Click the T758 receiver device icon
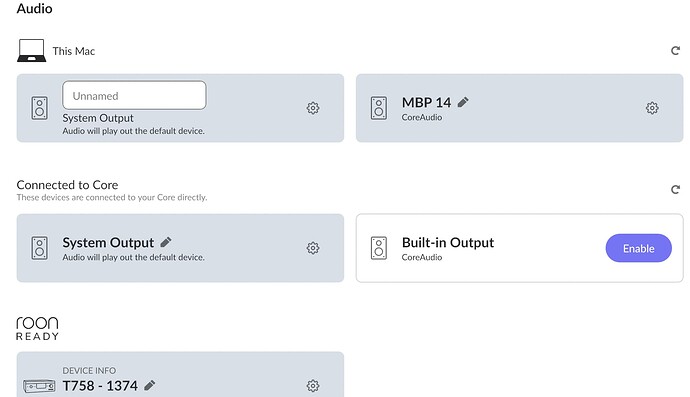690x397 pixels. [x=39, y=386]
